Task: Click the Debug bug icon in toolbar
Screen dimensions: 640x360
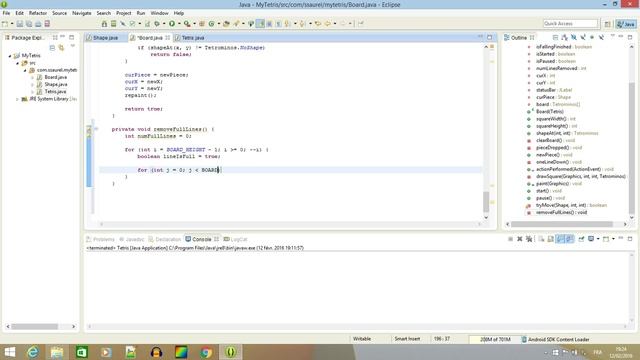Action: click(157, 24)
